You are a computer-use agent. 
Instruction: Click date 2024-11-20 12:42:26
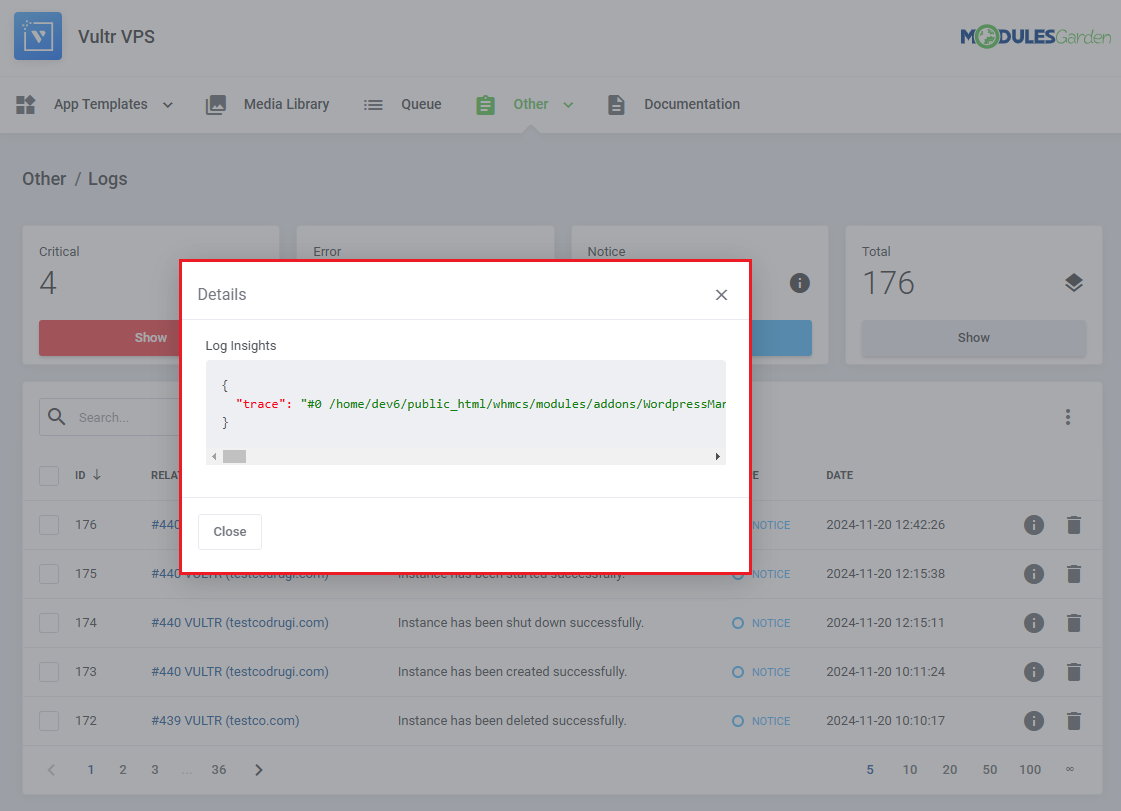(885, 525)
